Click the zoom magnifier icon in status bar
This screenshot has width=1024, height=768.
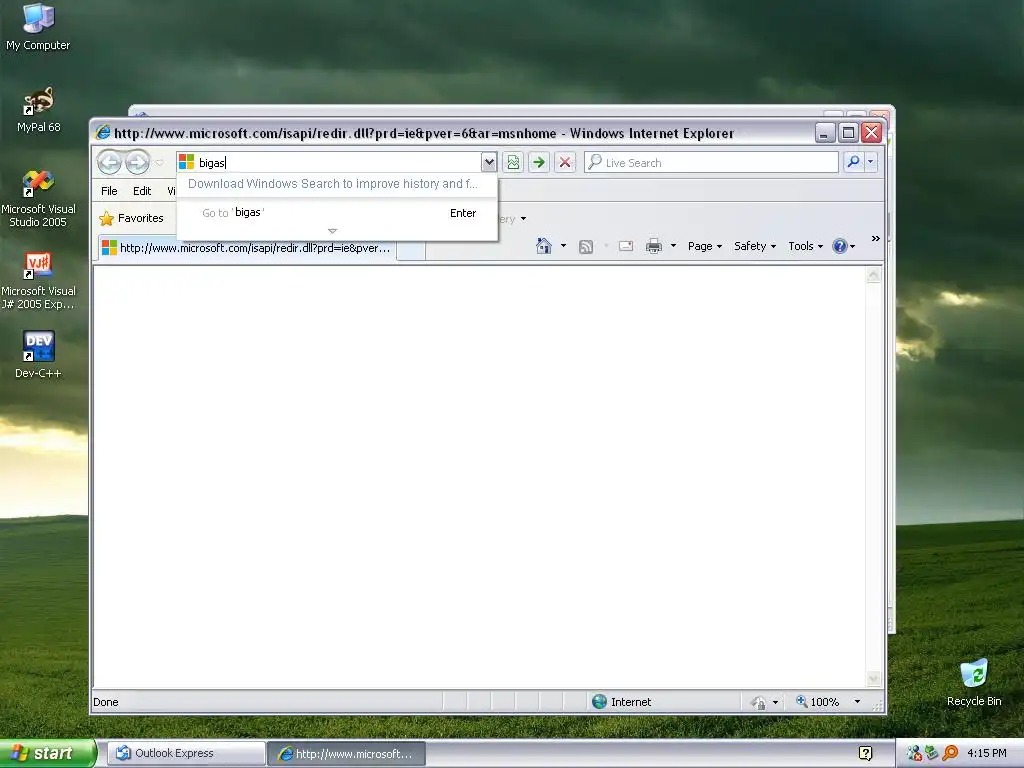[802, 701]
